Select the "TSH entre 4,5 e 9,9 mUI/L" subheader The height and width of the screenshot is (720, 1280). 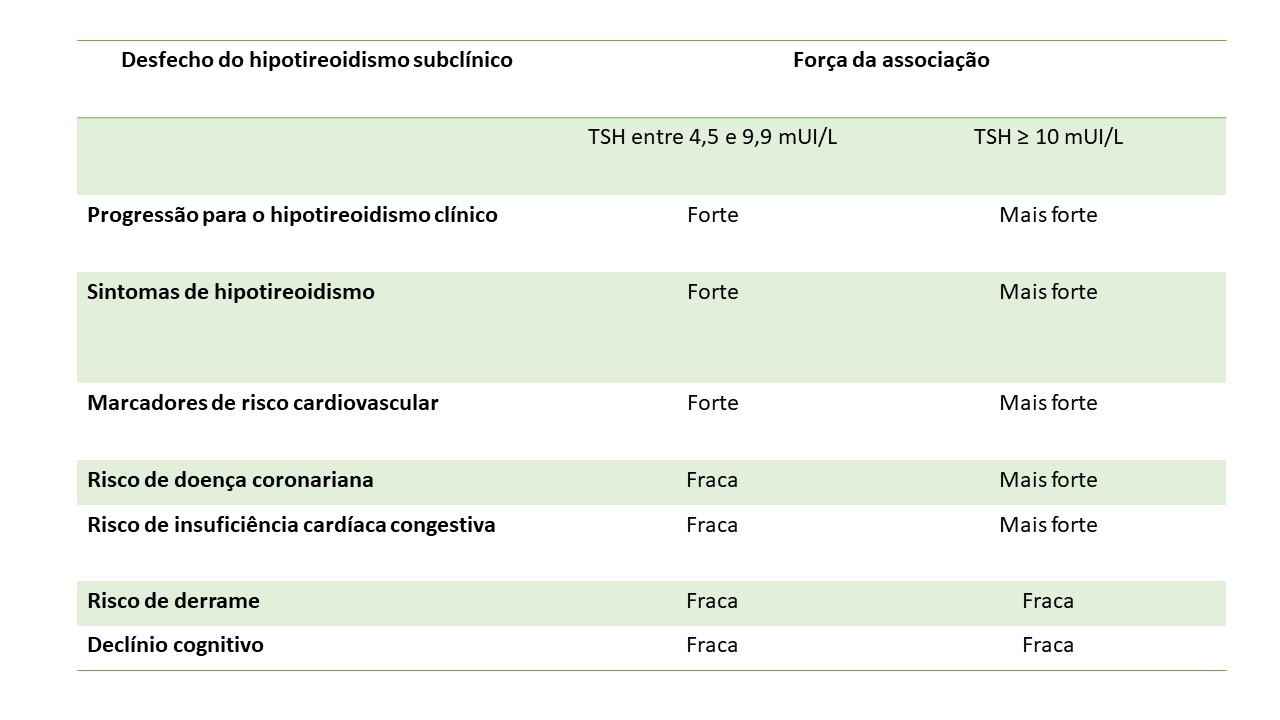click(x=712, y=137)
